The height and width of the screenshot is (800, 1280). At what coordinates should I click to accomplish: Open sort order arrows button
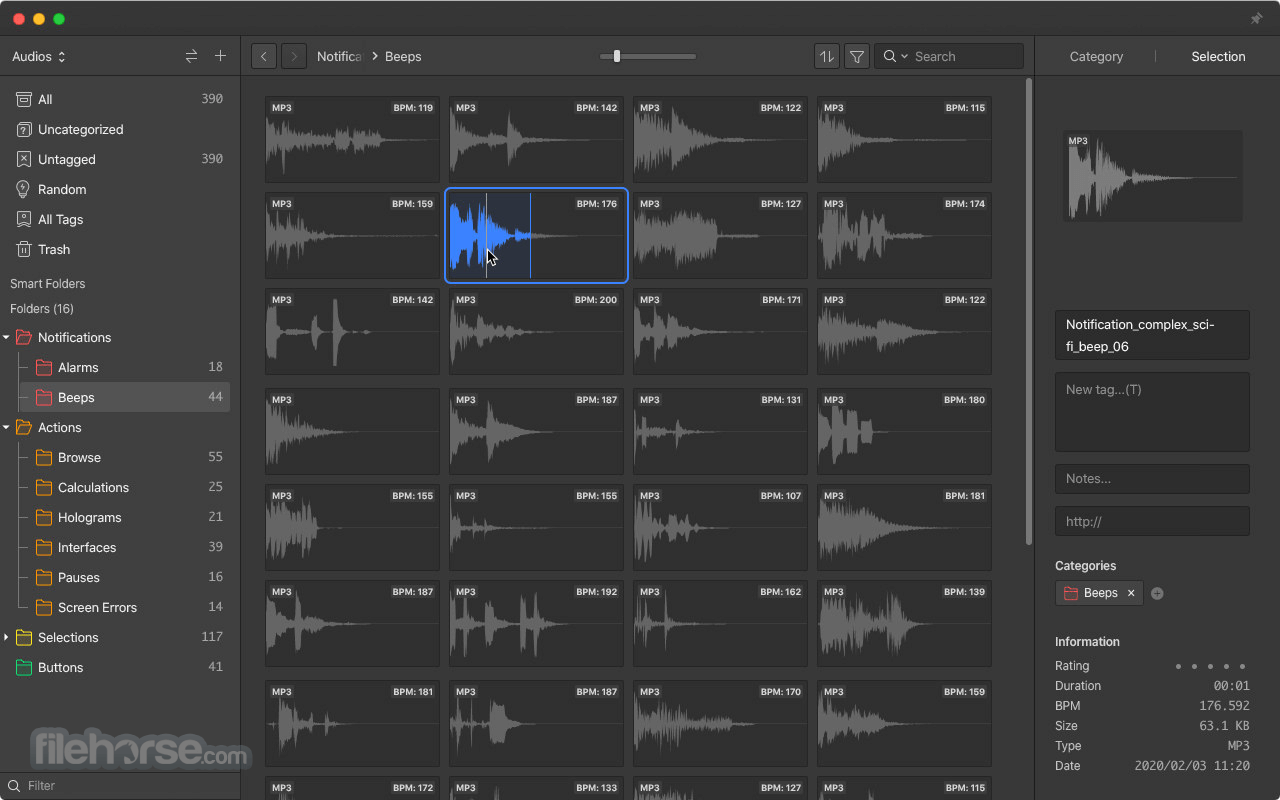click(x=827, y=57)
